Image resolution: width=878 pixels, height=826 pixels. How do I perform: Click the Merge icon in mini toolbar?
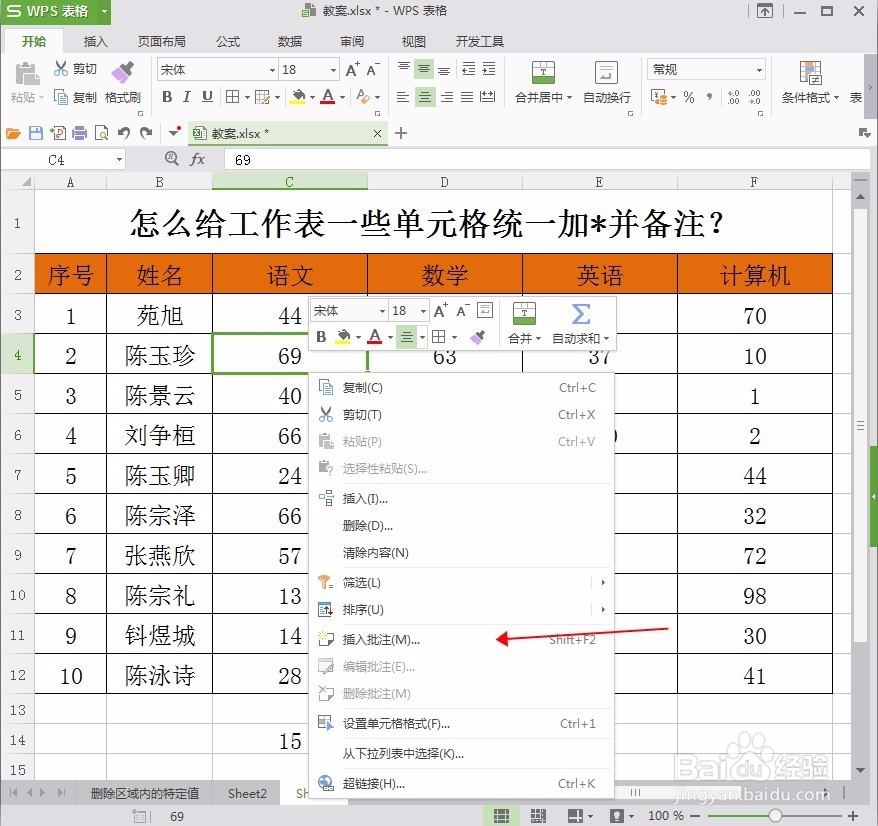coord(524,314)
